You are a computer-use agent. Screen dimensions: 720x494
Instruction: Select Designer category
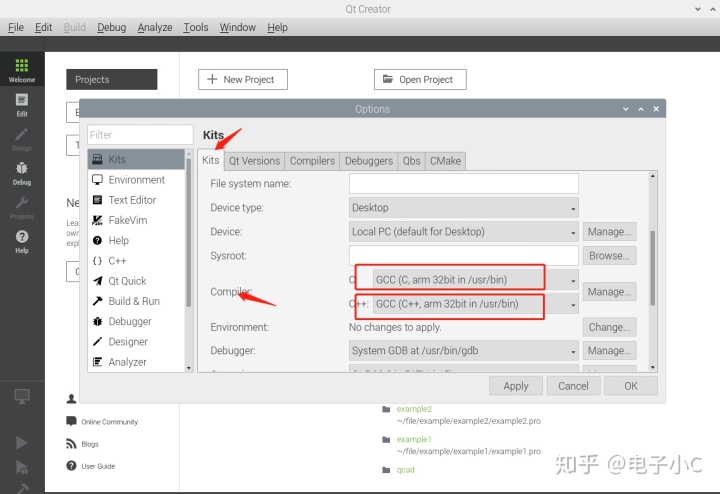pyautogui.click(x=136, y=341)
